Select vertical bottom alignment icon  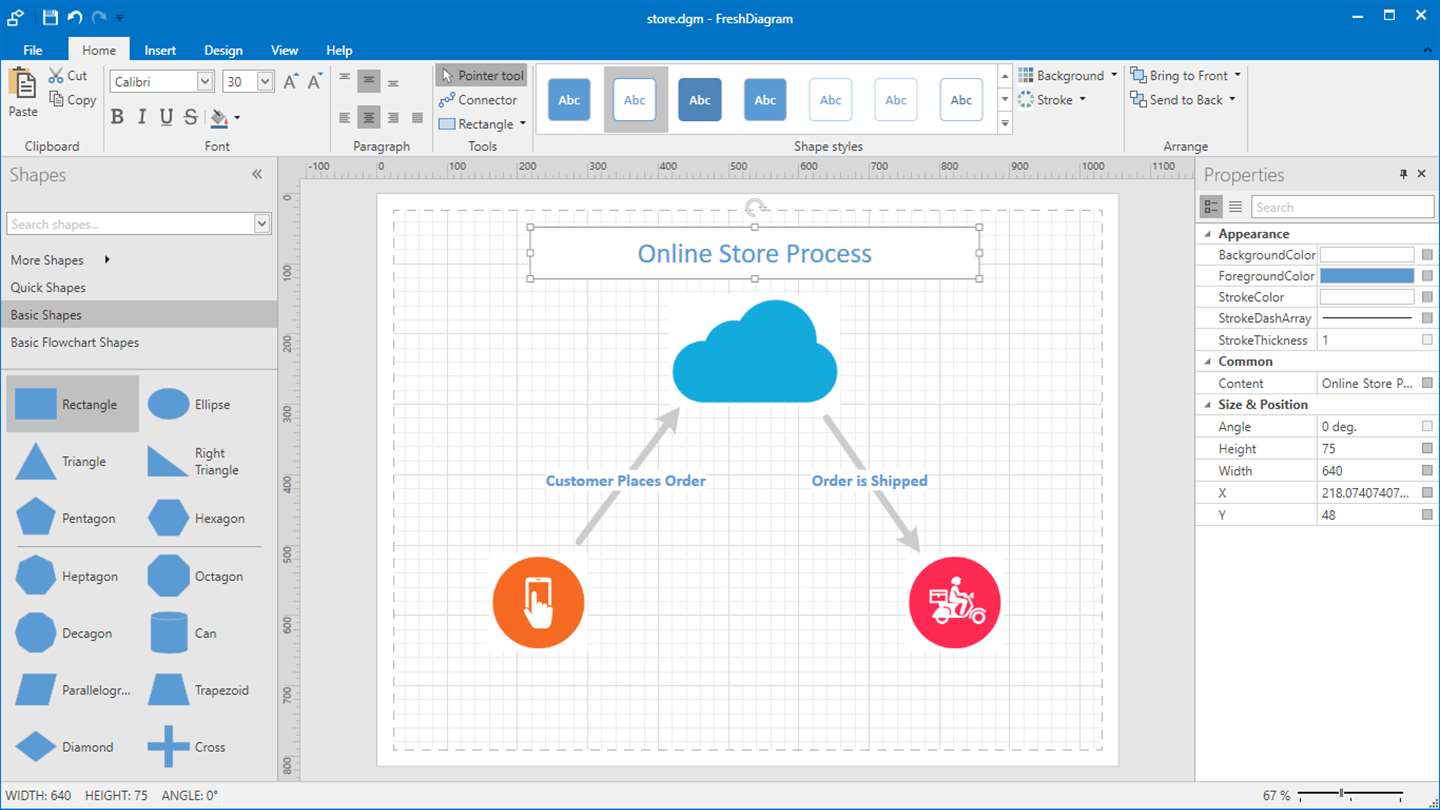click(x=393, y=82)
